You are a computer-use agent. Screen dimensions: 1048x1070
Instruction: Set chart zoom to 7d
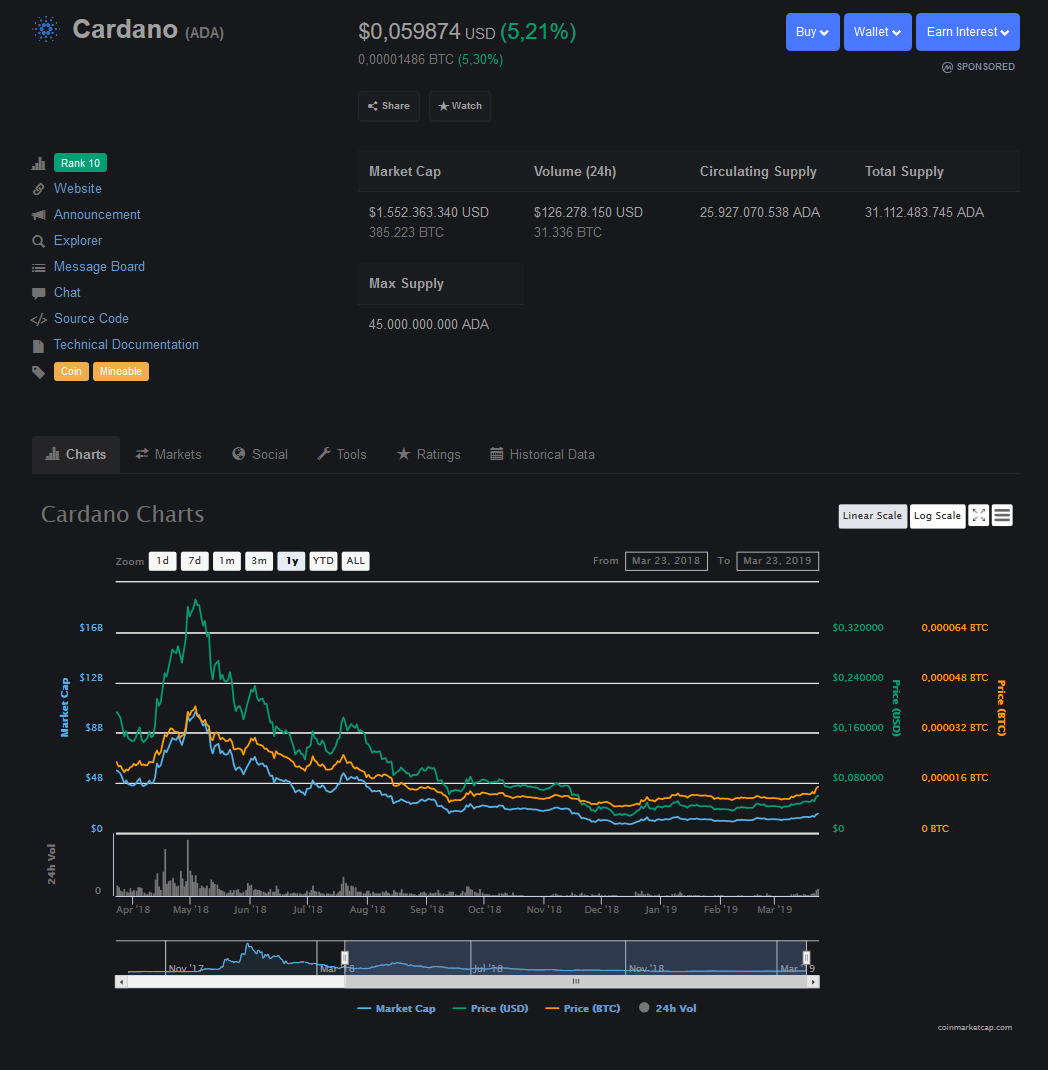pos(194,561)
